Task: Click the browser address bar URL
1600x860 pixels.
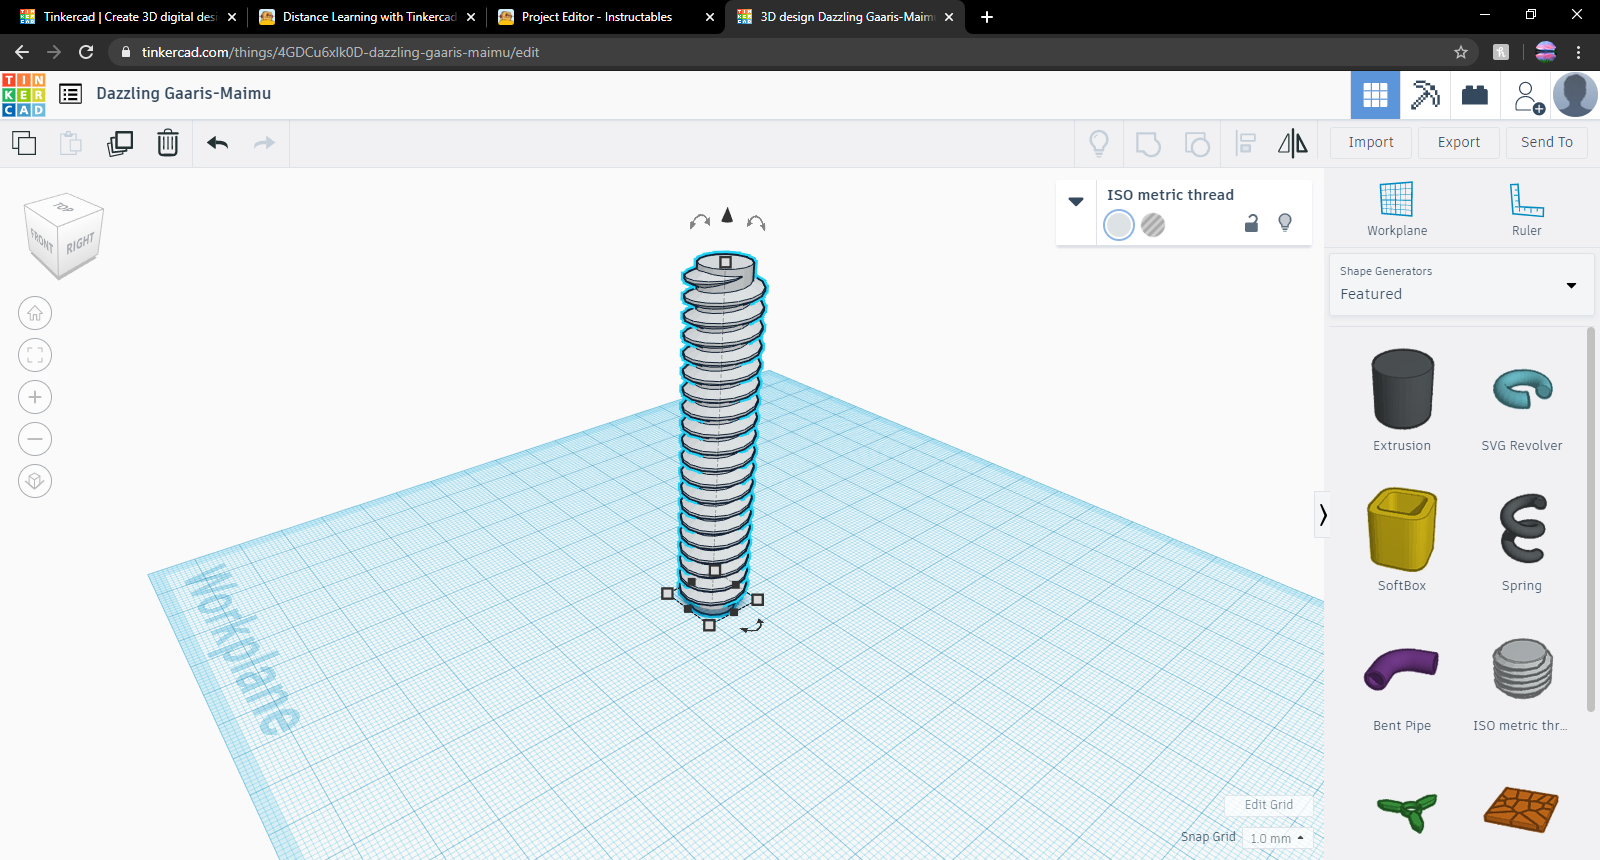Action: (x=340, y=52)
